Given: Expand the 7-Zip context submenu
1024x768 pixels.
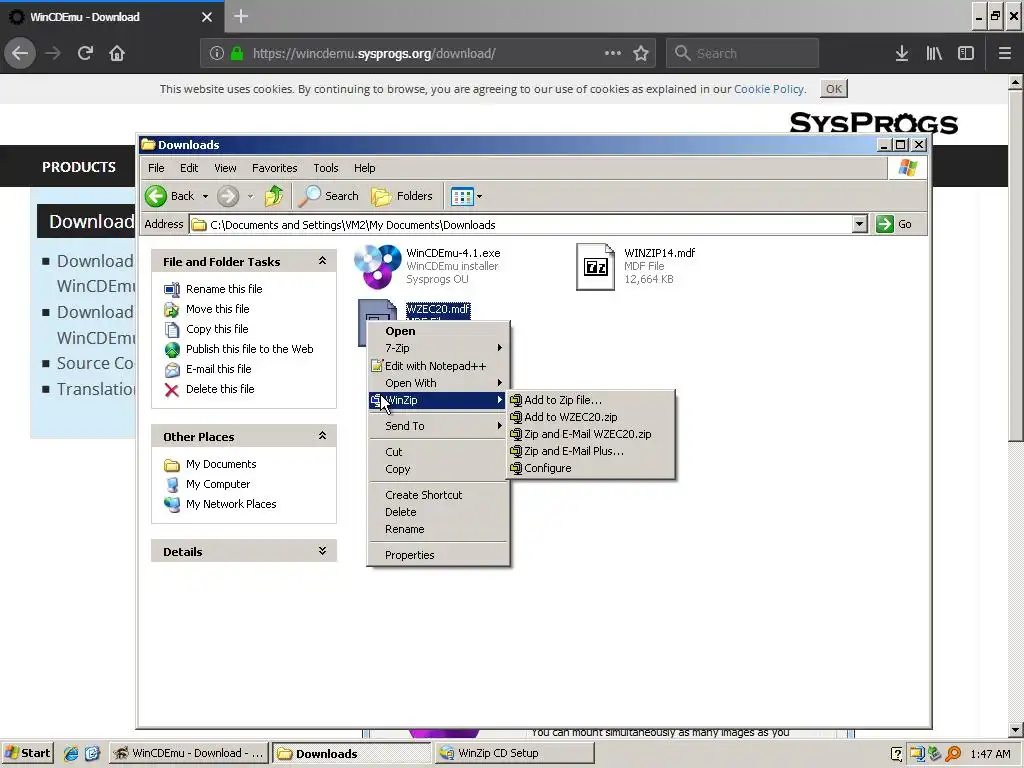Looking at the screenshot, I should (438, 348).
